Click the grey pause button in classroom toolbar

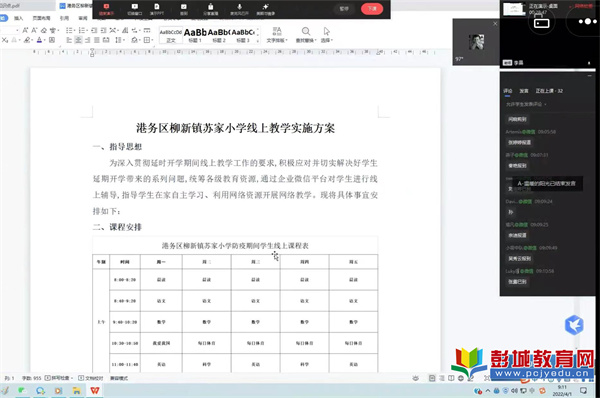click(x=344, y=8)
